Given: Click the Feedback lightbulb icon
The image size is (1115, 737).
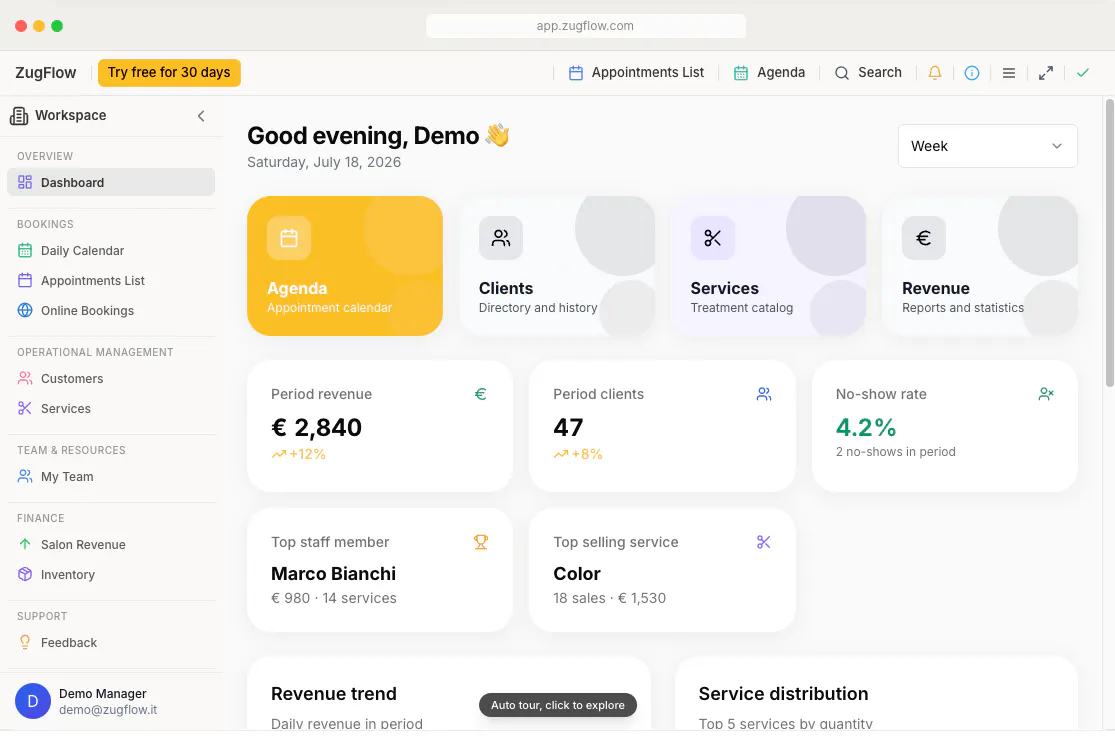Looking at the screenshot, I should click(x=25, y=642).
